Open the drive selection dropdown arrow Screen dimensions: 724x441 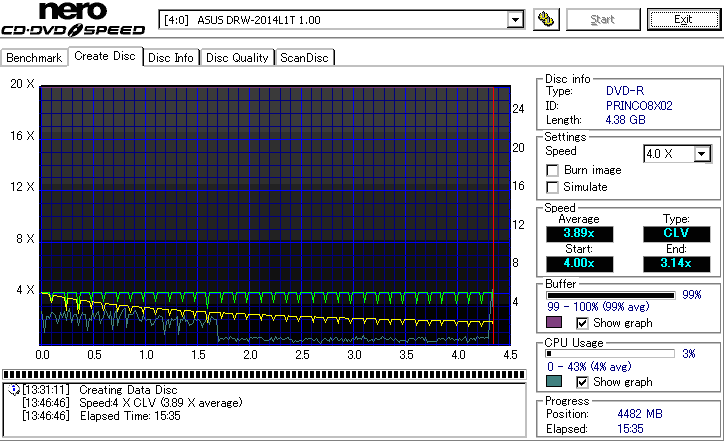point(515,20)
